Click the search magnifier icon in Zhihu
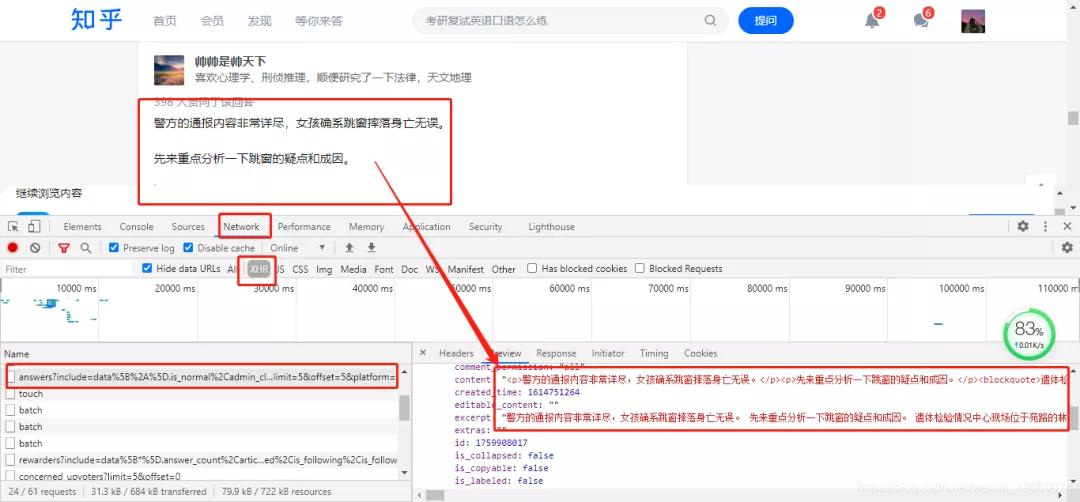Image resolution: width=1080 pixels, height=502 pixels. (x=710, y=21)
